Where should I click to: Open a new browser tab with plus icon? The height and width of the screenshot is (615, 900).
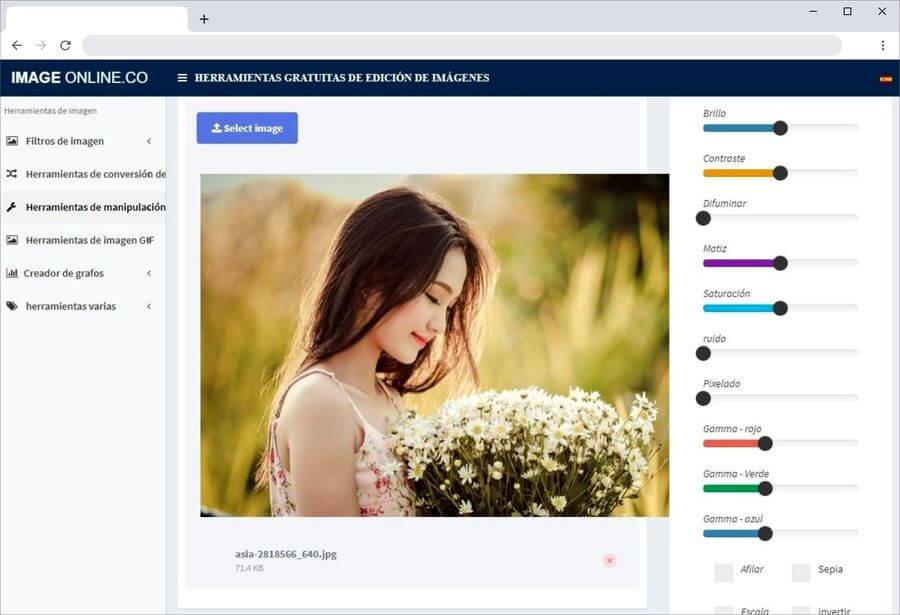pyautogui.click(x=204, y=19)
